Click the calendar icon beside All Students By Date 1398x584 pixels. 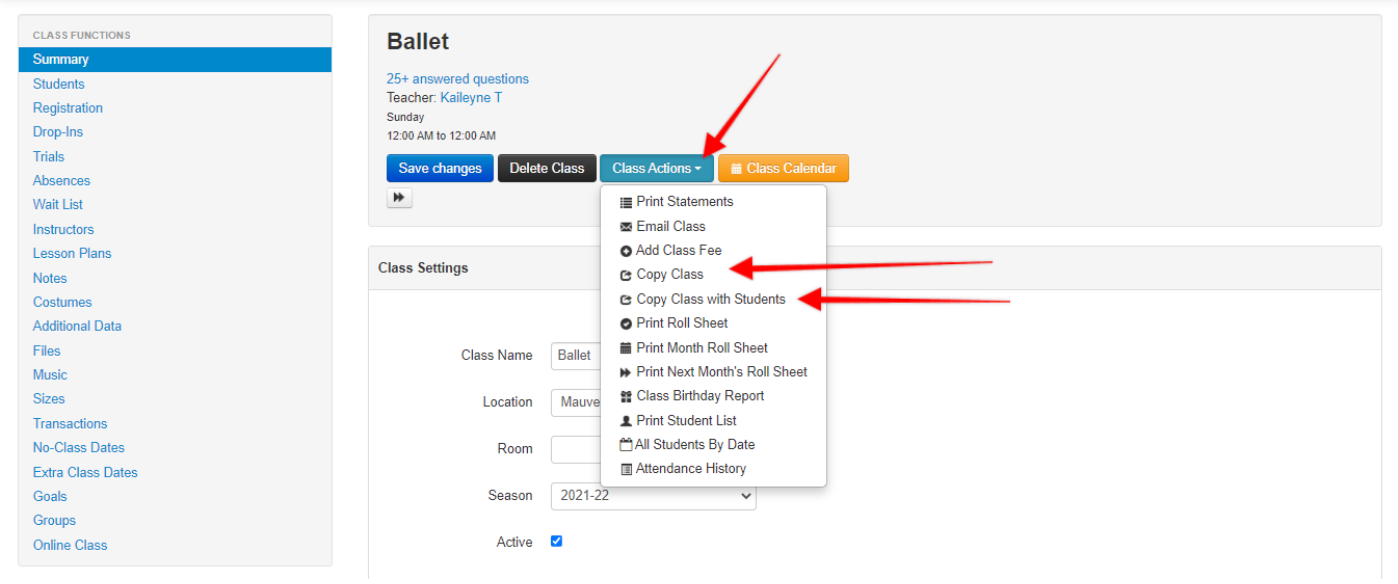(626, 445)
